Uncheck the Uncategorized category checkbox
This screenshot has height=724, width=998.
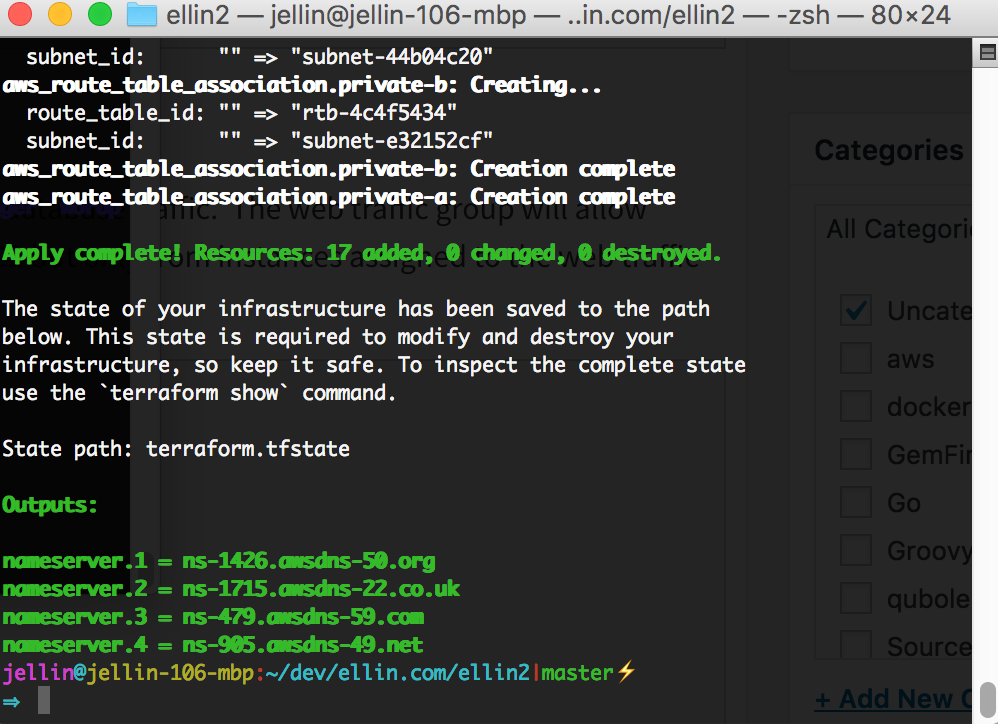point(855,310)
